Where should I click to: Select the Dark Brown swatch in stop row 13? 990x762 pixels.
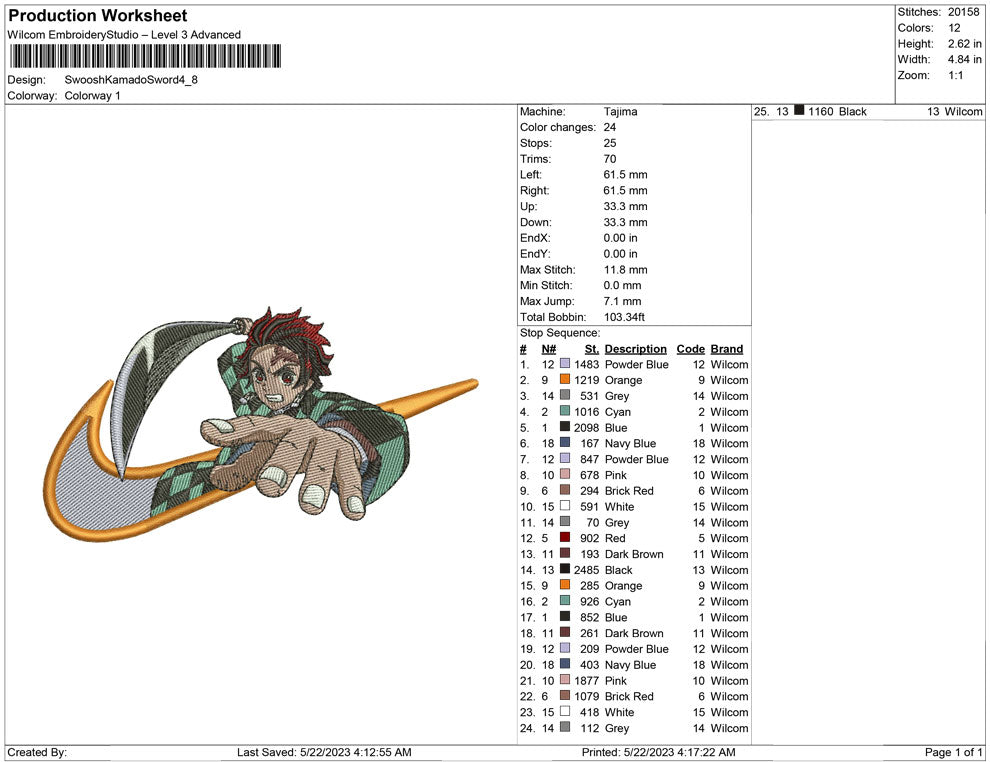click(x=564, y=553)
